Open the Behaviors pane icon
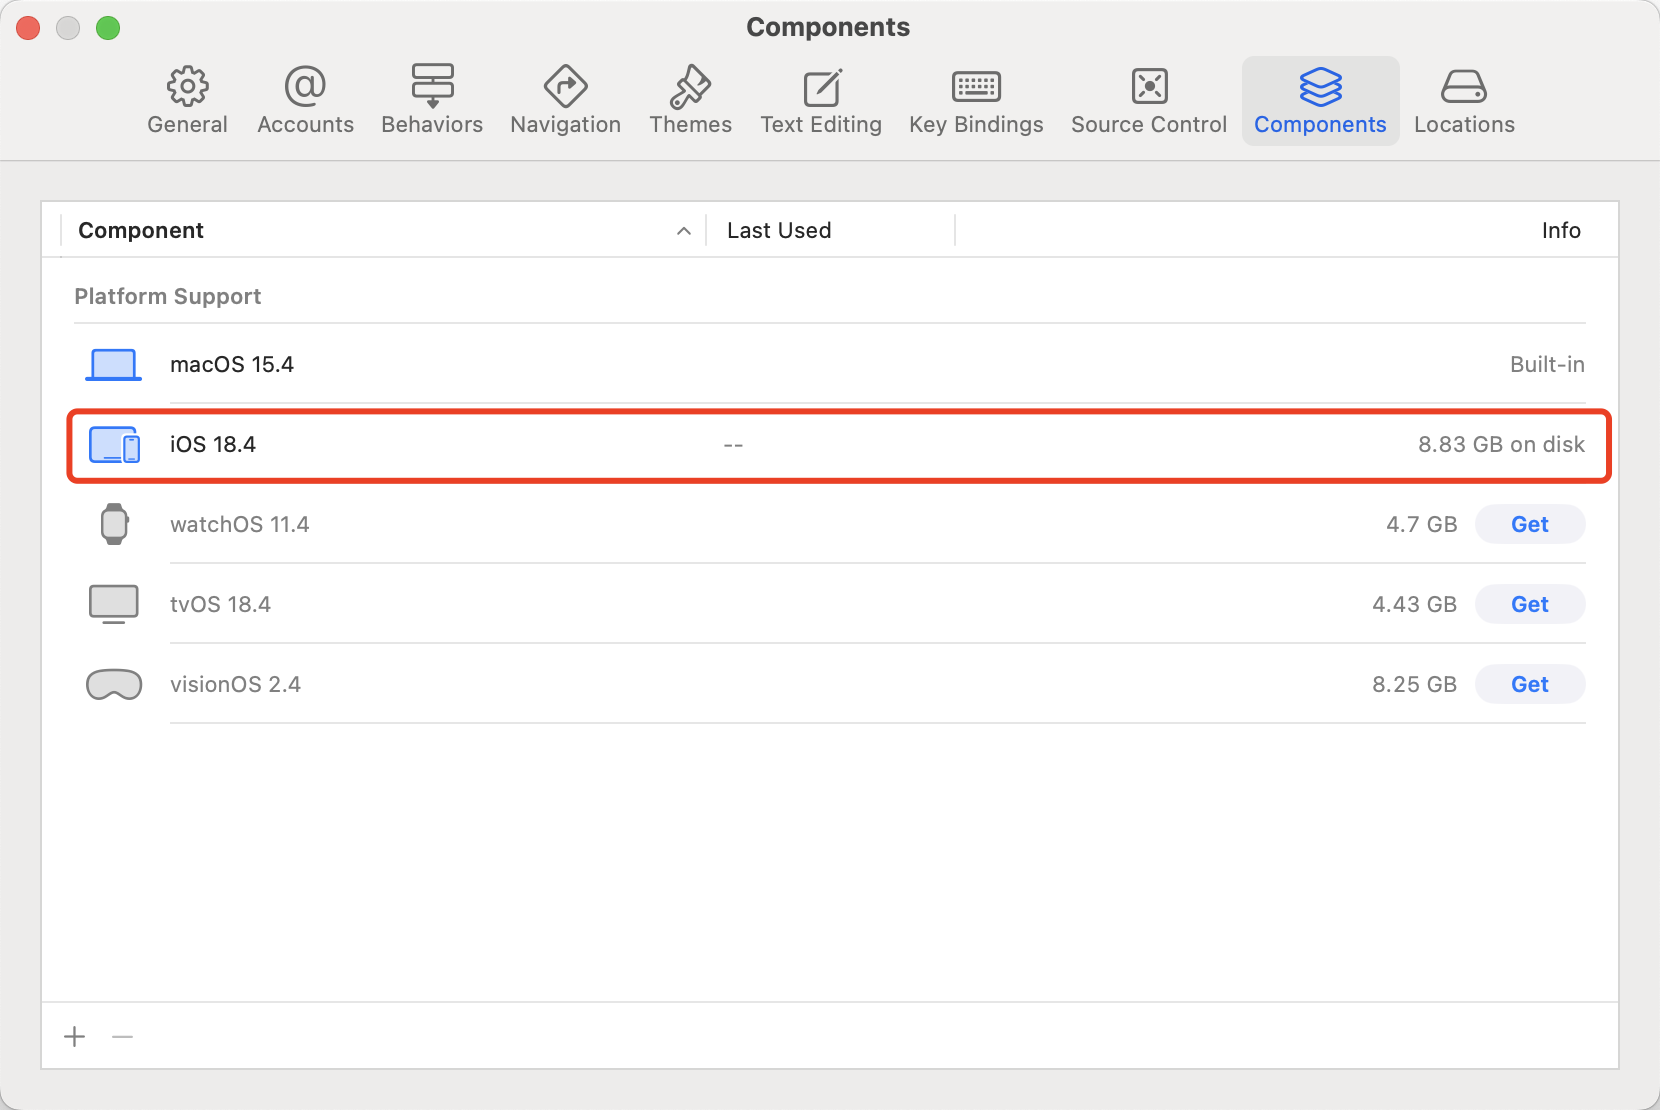 click(432, 87)
